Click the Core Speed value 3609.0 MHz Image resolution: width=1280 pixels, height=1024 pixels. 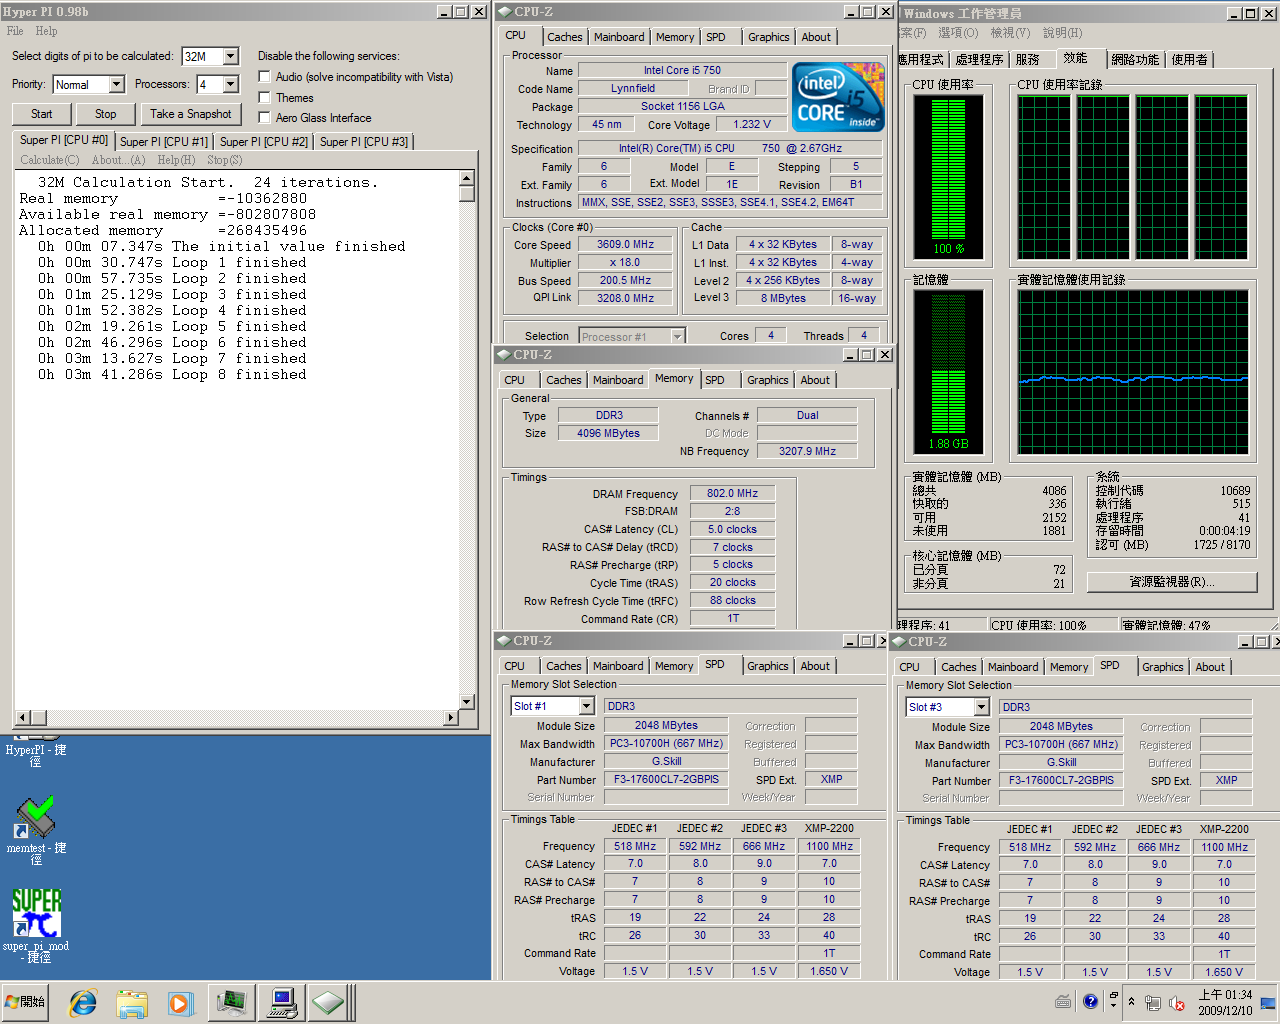pos(626,244)
